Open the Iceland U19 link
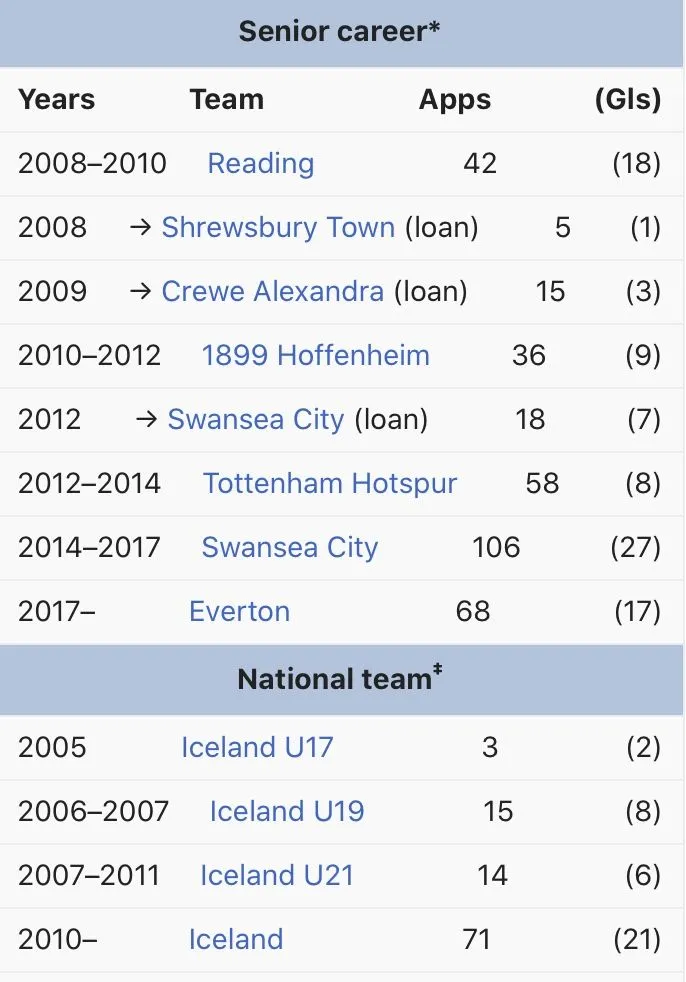This screenshot has height=982, width=686. pos(287,812)
